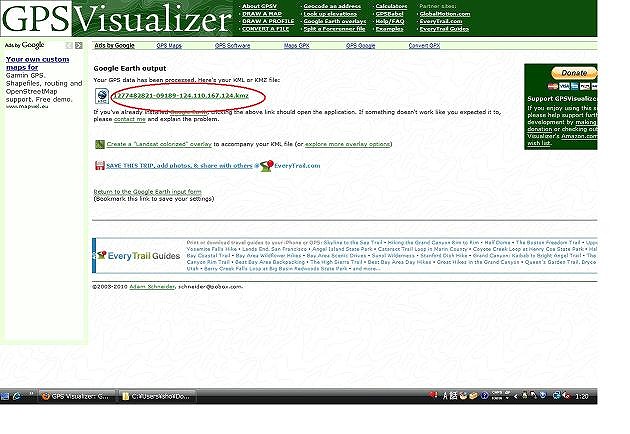The width and height of the screenshot is (630, 434).
Task: Click the ad next arrow icon
Action: (79, 45)
